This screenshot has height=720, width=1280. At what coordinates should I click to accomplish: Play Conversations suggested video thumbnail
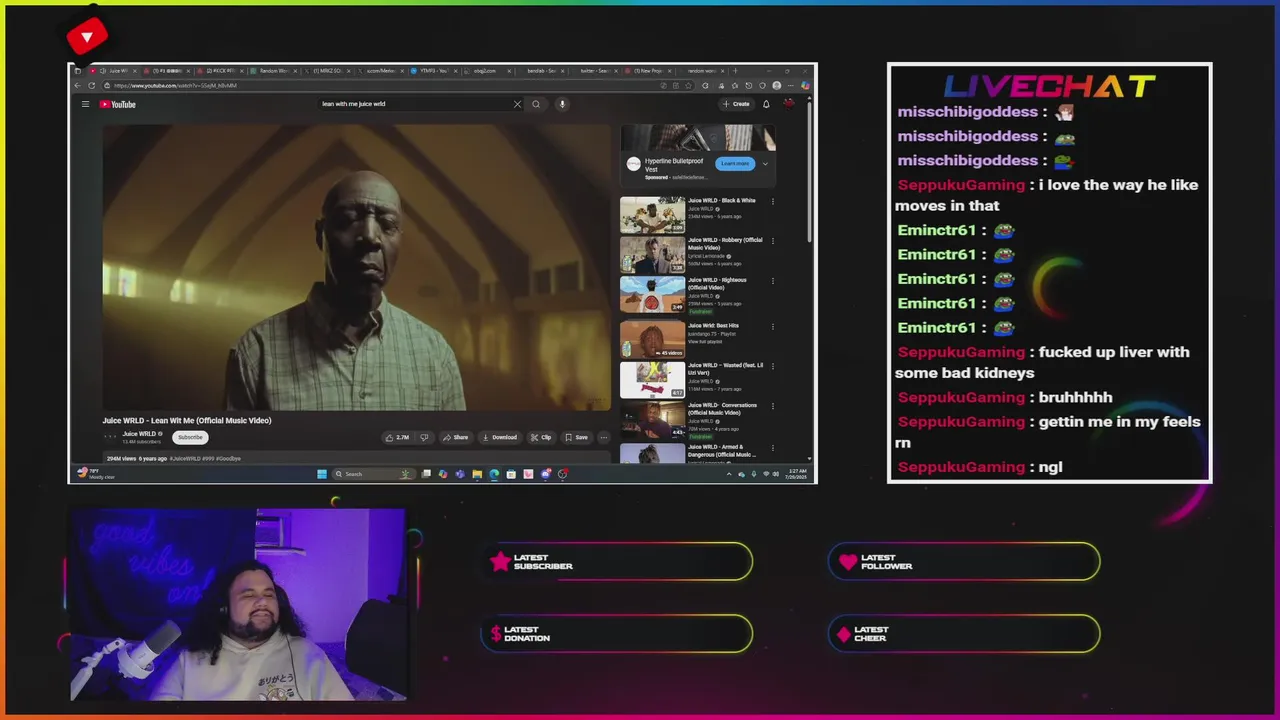pyautogui.click(x=652, y=420)
